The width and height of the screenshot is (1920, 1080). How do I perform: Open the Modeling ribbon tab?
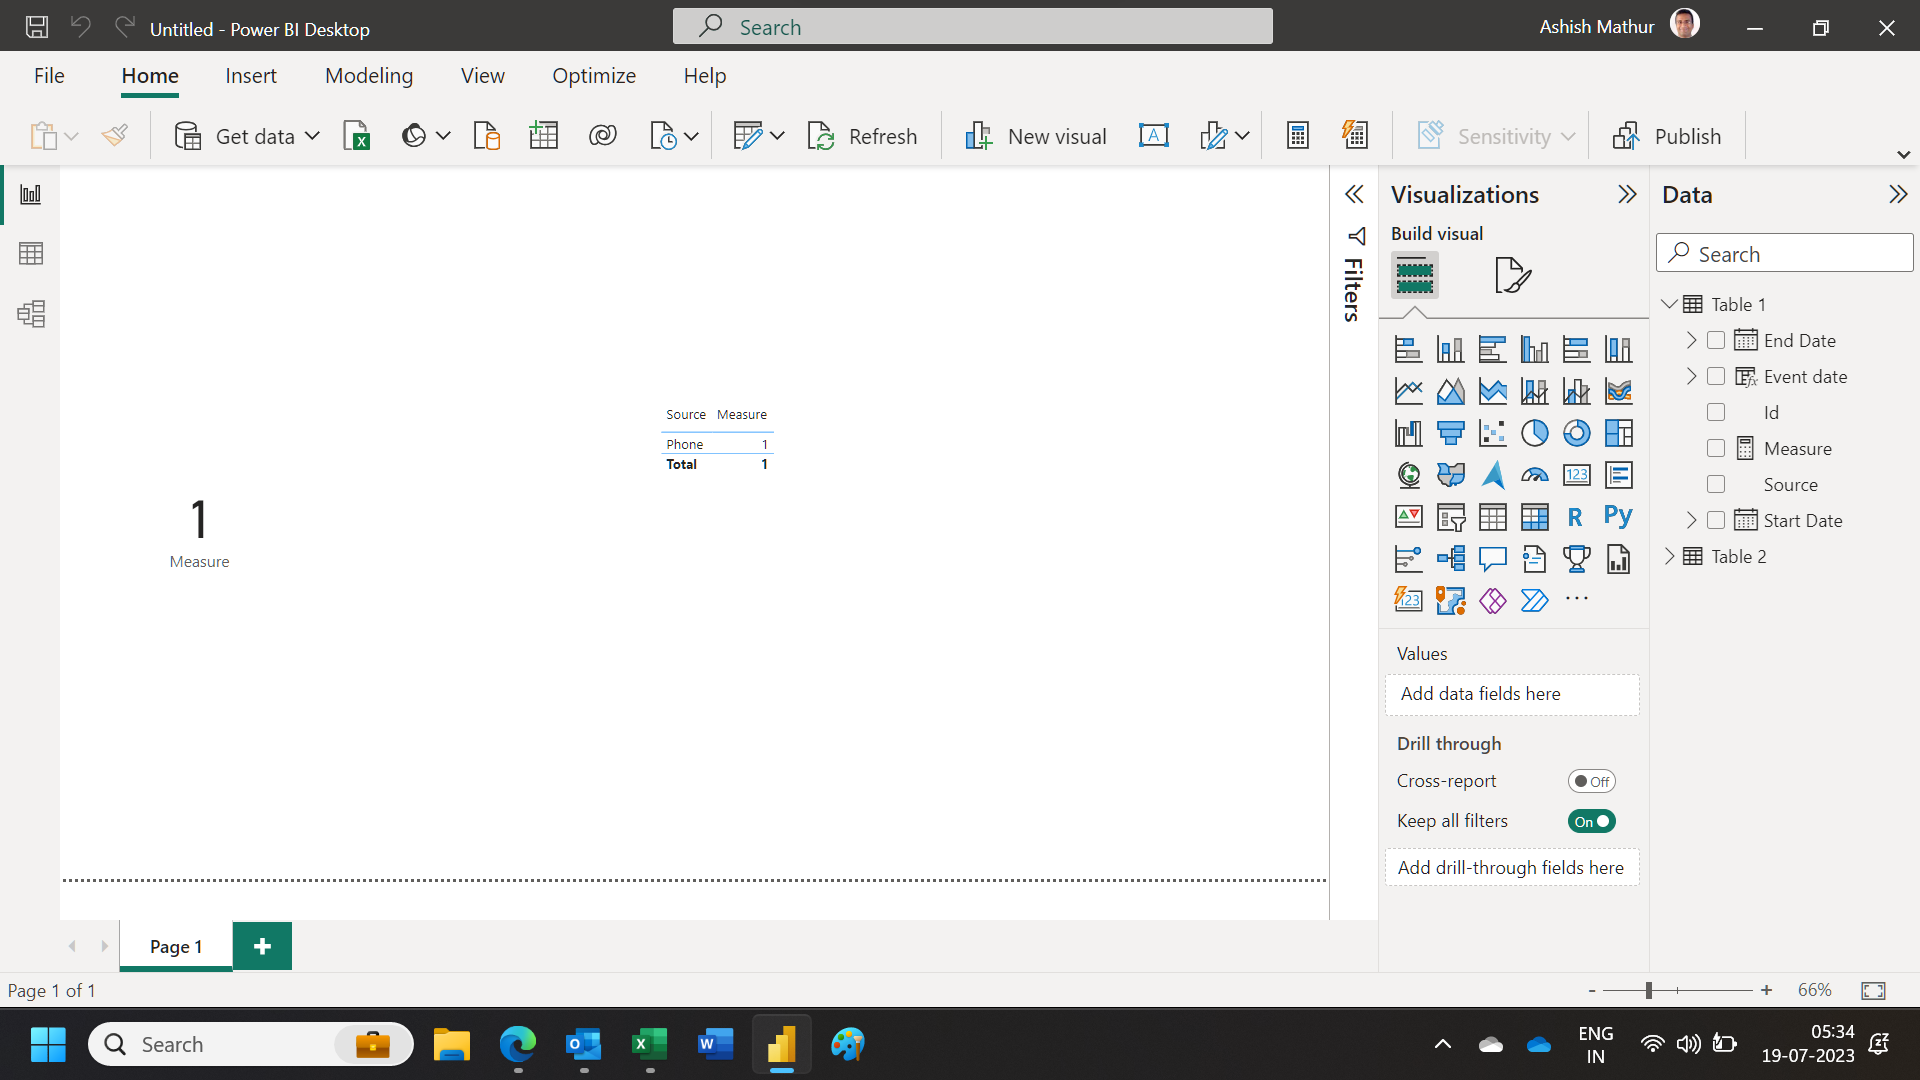click(369, 76)
